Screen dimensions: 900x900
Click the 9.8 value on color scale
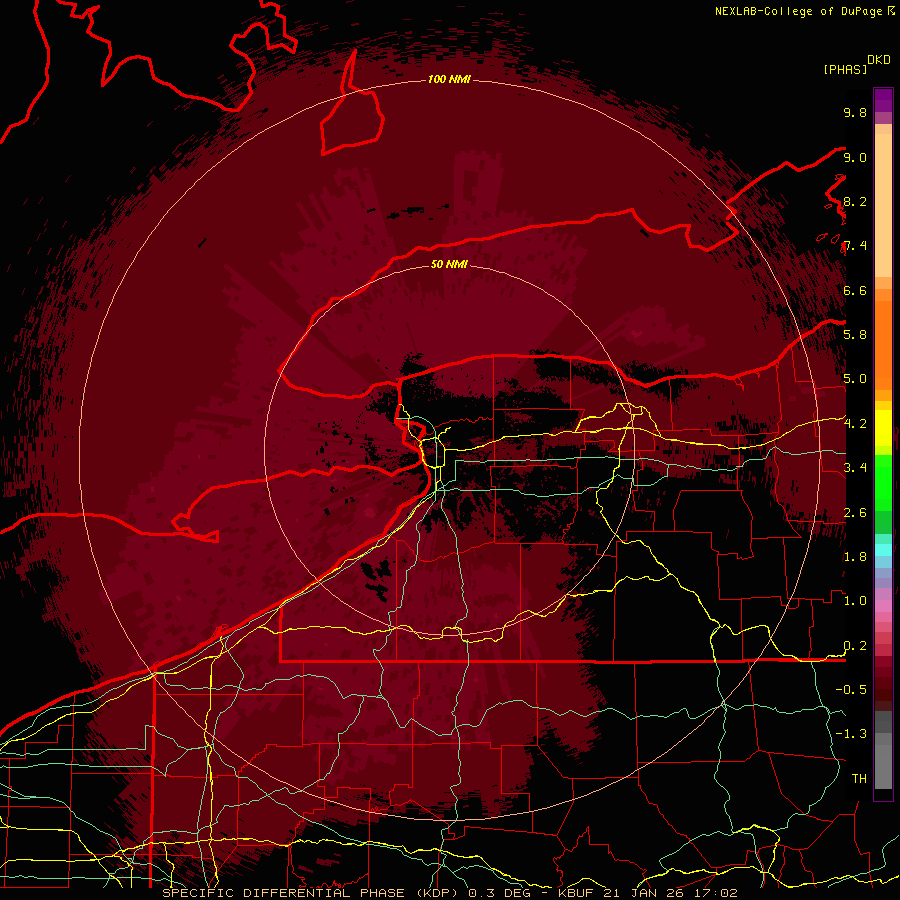coord(855,112)
